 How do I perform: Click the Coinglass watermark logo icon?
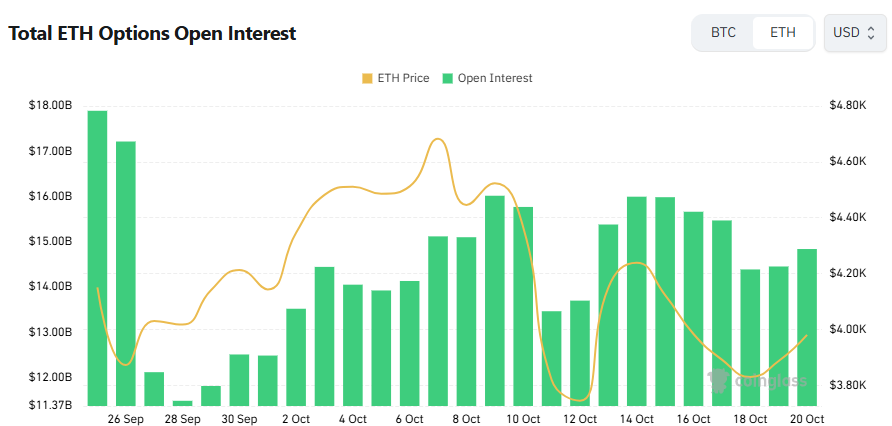point(718,378)
